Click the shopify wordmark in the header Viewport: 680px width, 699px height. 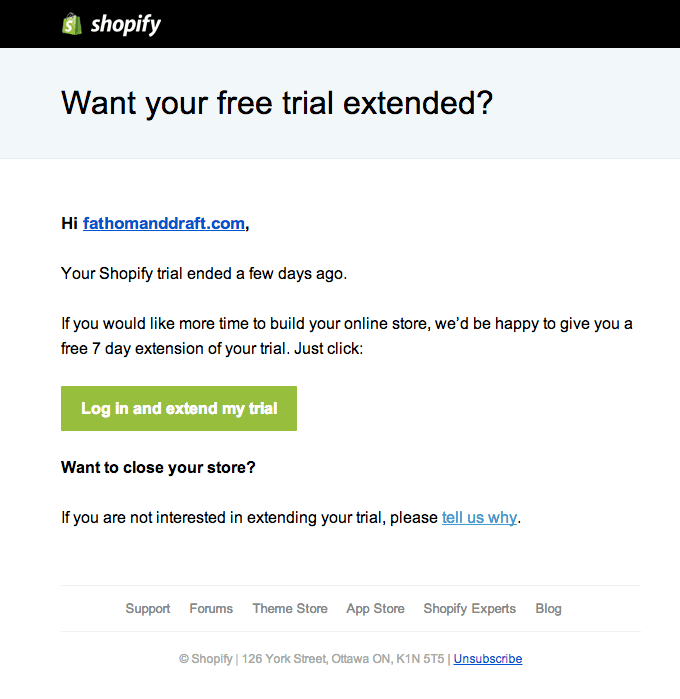(126, 25)
